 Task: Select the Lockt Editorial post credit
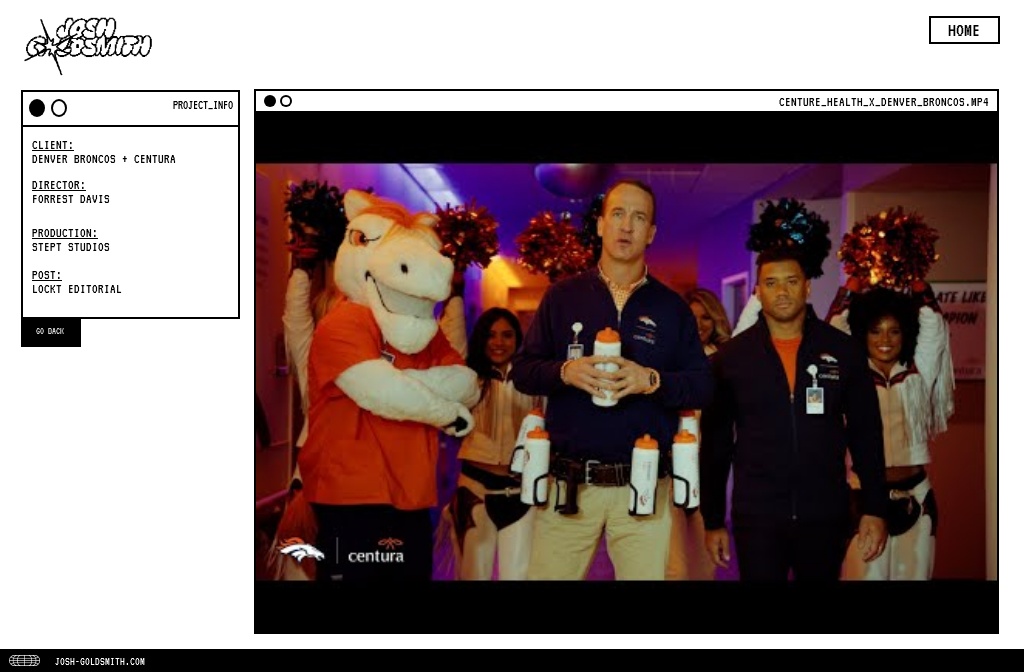[x=76, y=289]
